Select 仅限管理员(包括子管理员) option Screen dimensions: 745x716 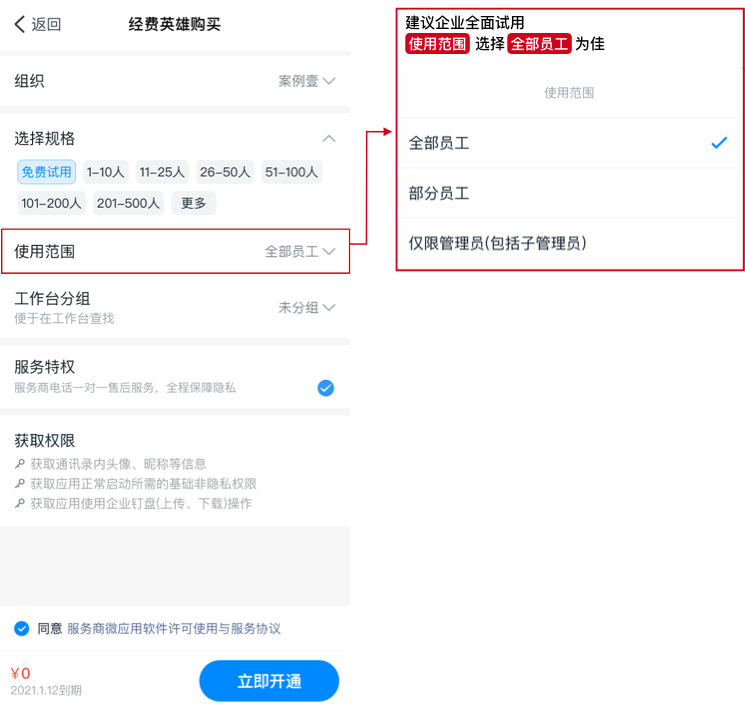click(x=570, y=243)
